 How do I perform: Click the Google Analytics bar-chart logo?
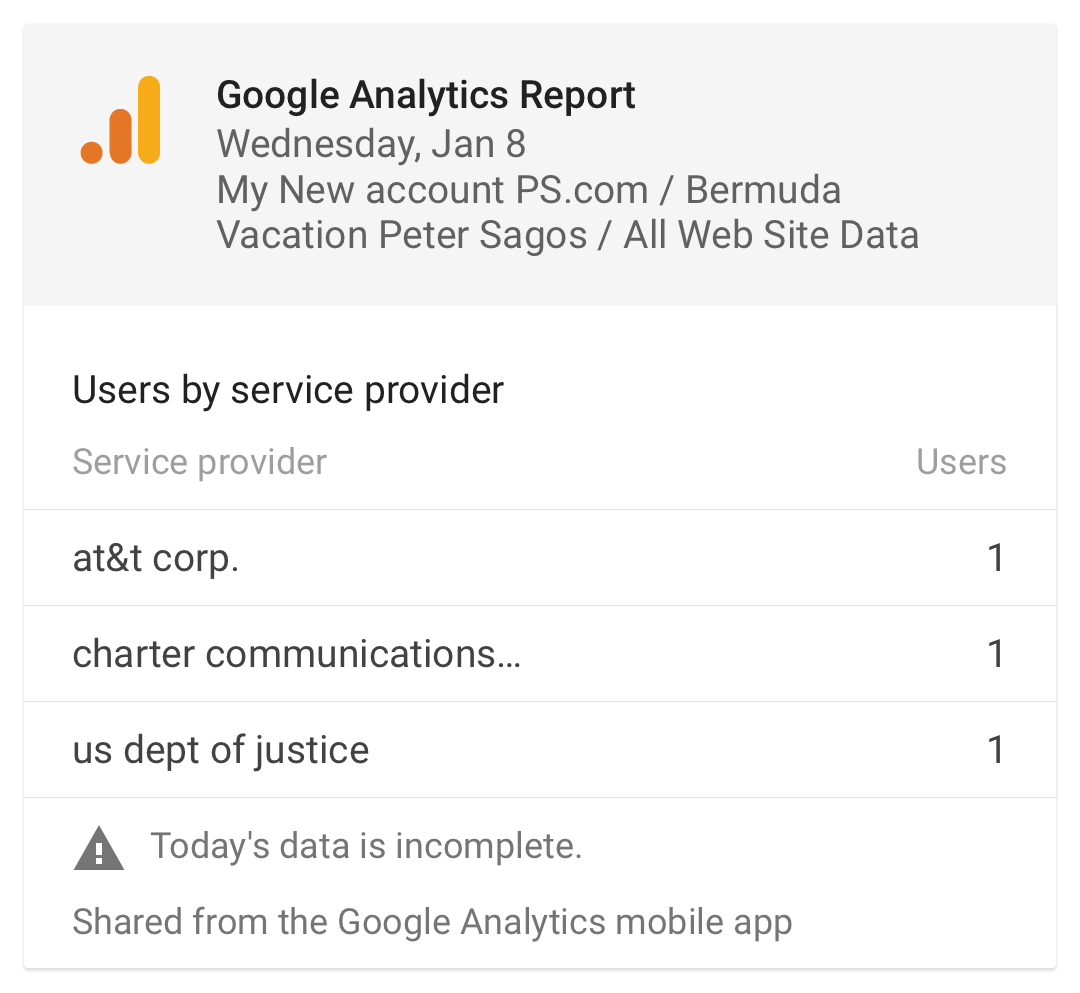pos(121,120)
